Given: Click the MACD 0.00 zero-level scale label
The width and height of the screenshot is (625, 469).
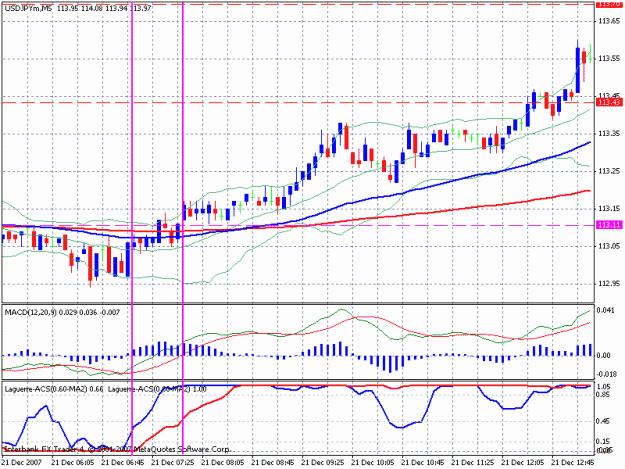Looking at the screenshot, I should pos(605,355).
